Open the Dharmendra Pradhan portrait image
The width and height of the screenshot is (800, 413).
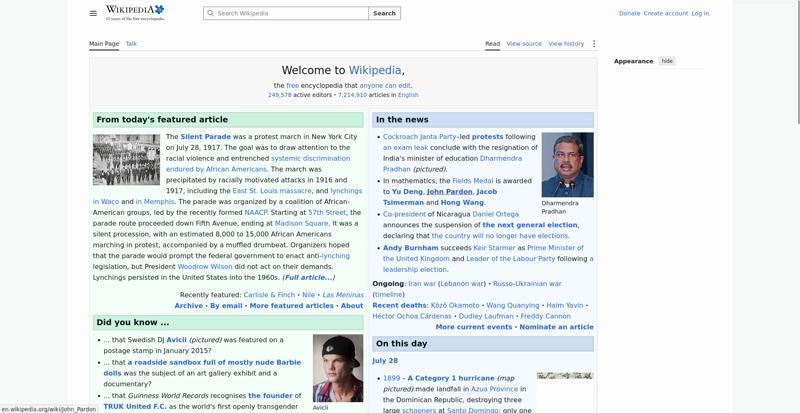[x=567, y=165]
